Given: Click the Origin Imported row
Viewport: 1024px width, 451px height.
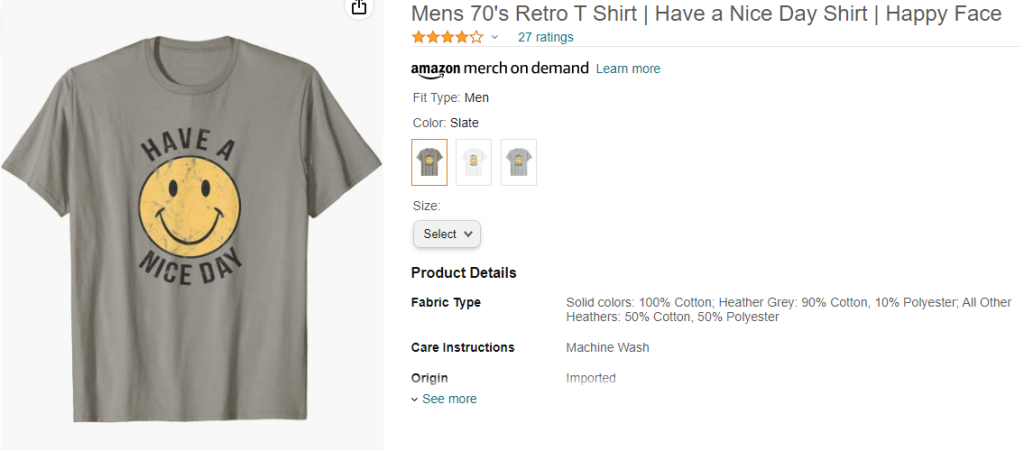Looking at the screenshot, I should 513,378.
